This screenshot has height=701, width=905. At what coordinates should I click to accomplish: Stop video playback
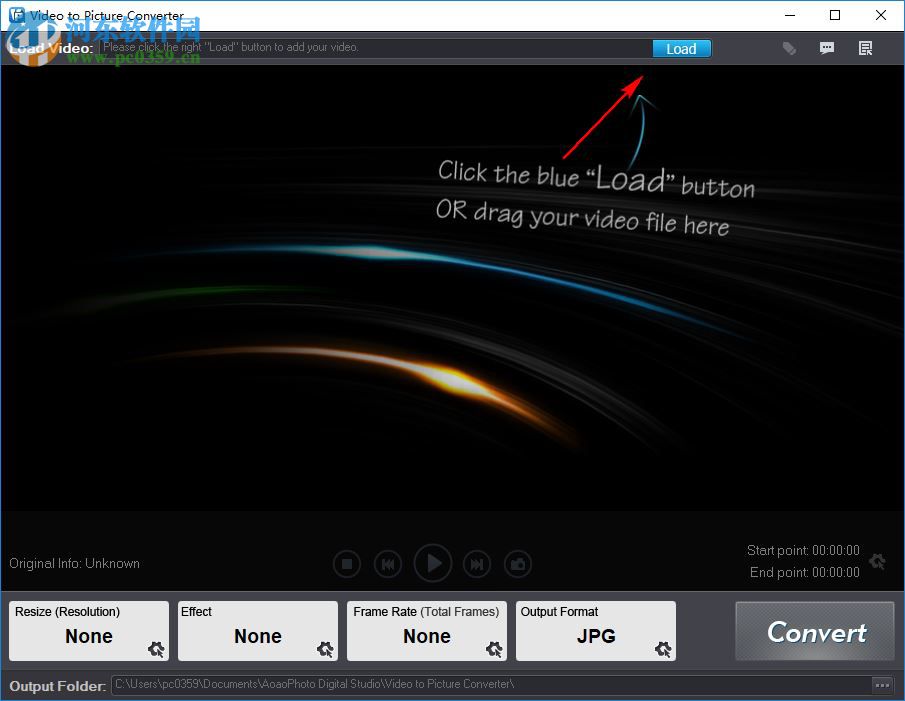[347, 563]
